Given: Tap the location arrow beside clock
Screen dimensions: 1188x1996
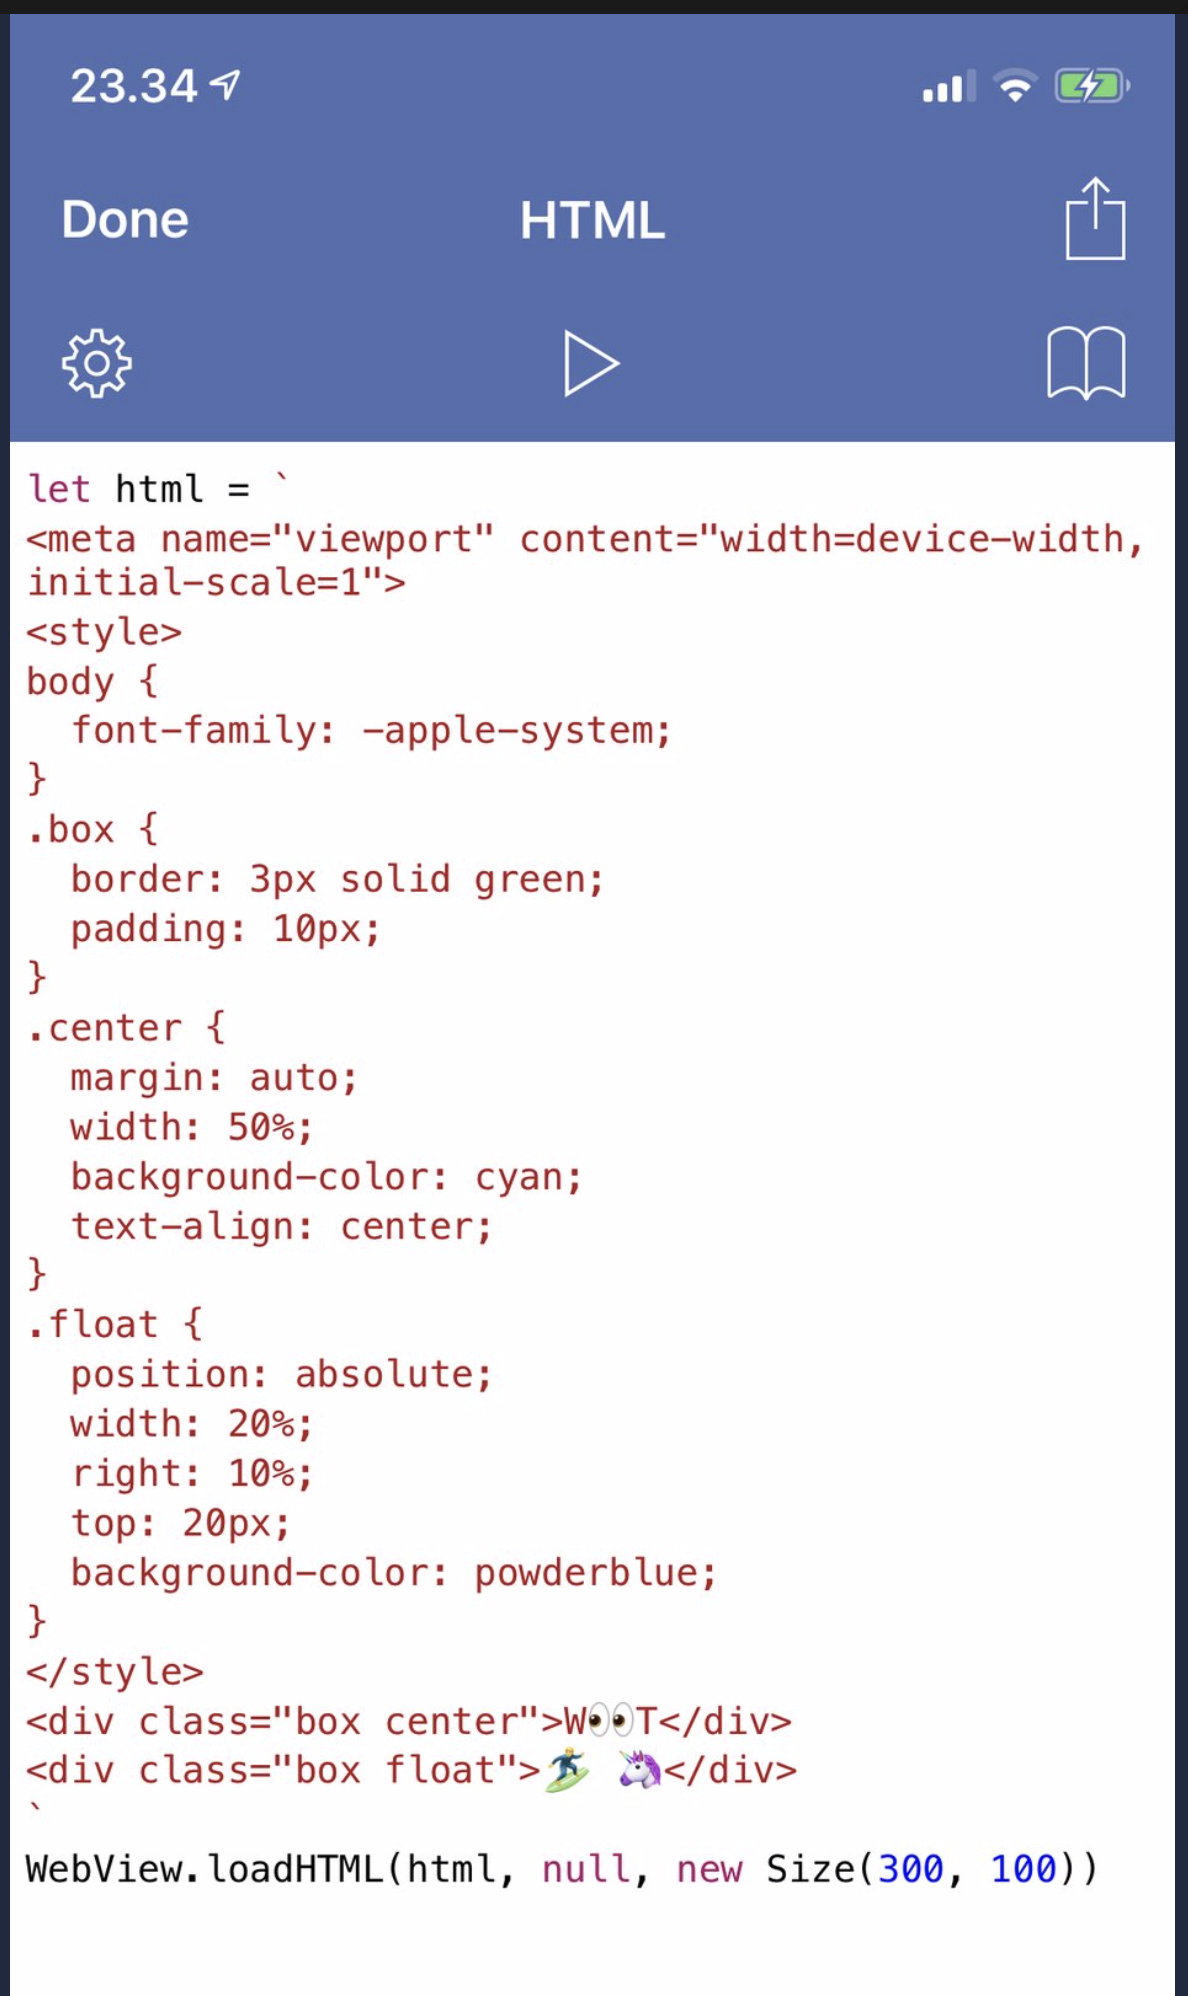Looking at the screenshot, I should click(x=226, y=85).
